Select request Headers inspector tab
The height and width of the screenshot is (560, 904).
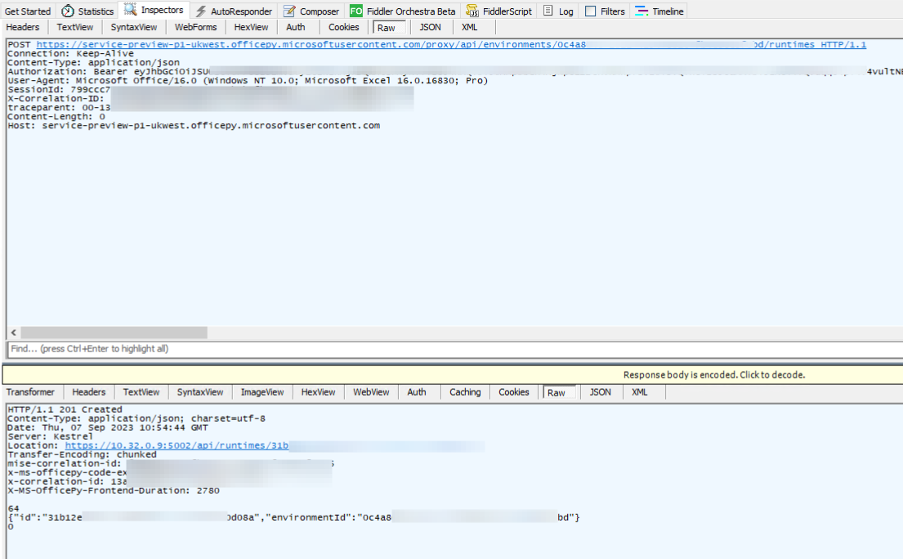click(22, 27)
